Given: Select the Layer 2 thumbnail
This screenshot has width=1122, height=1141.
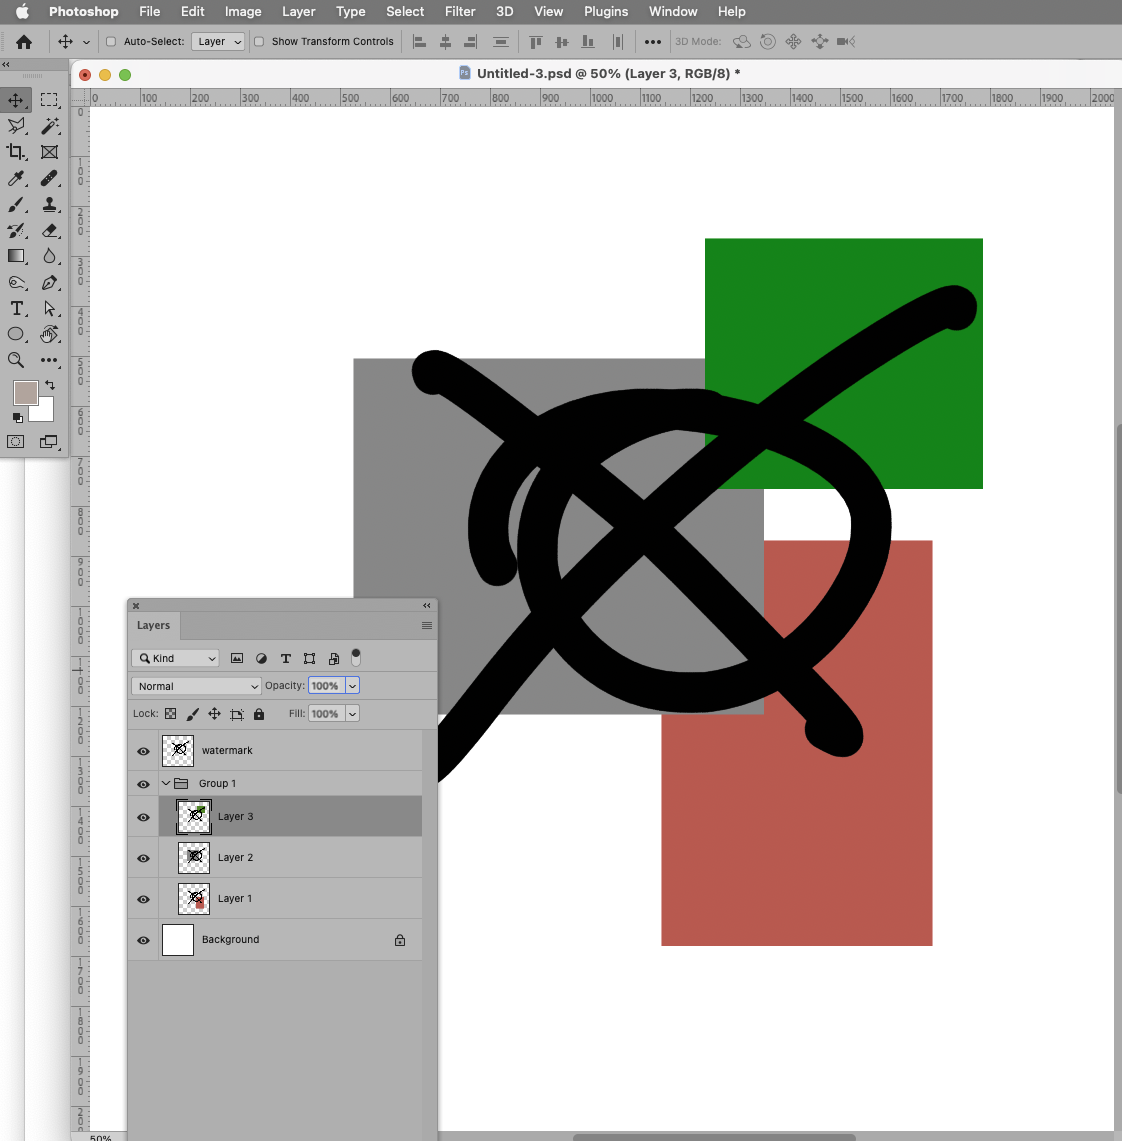Looking at the screenshot, I should click(192, 857).
